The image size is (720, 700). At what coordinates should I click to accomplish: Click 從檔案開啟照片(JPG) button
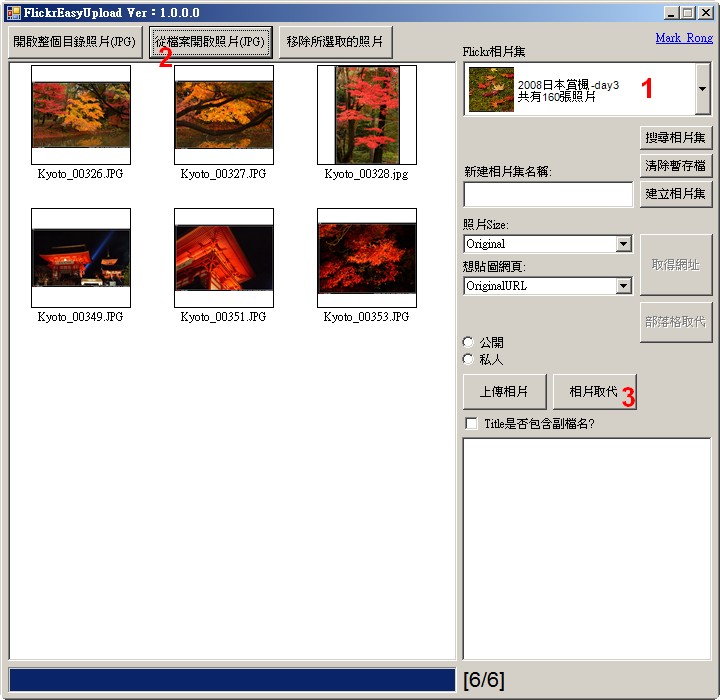click(210, 42)
